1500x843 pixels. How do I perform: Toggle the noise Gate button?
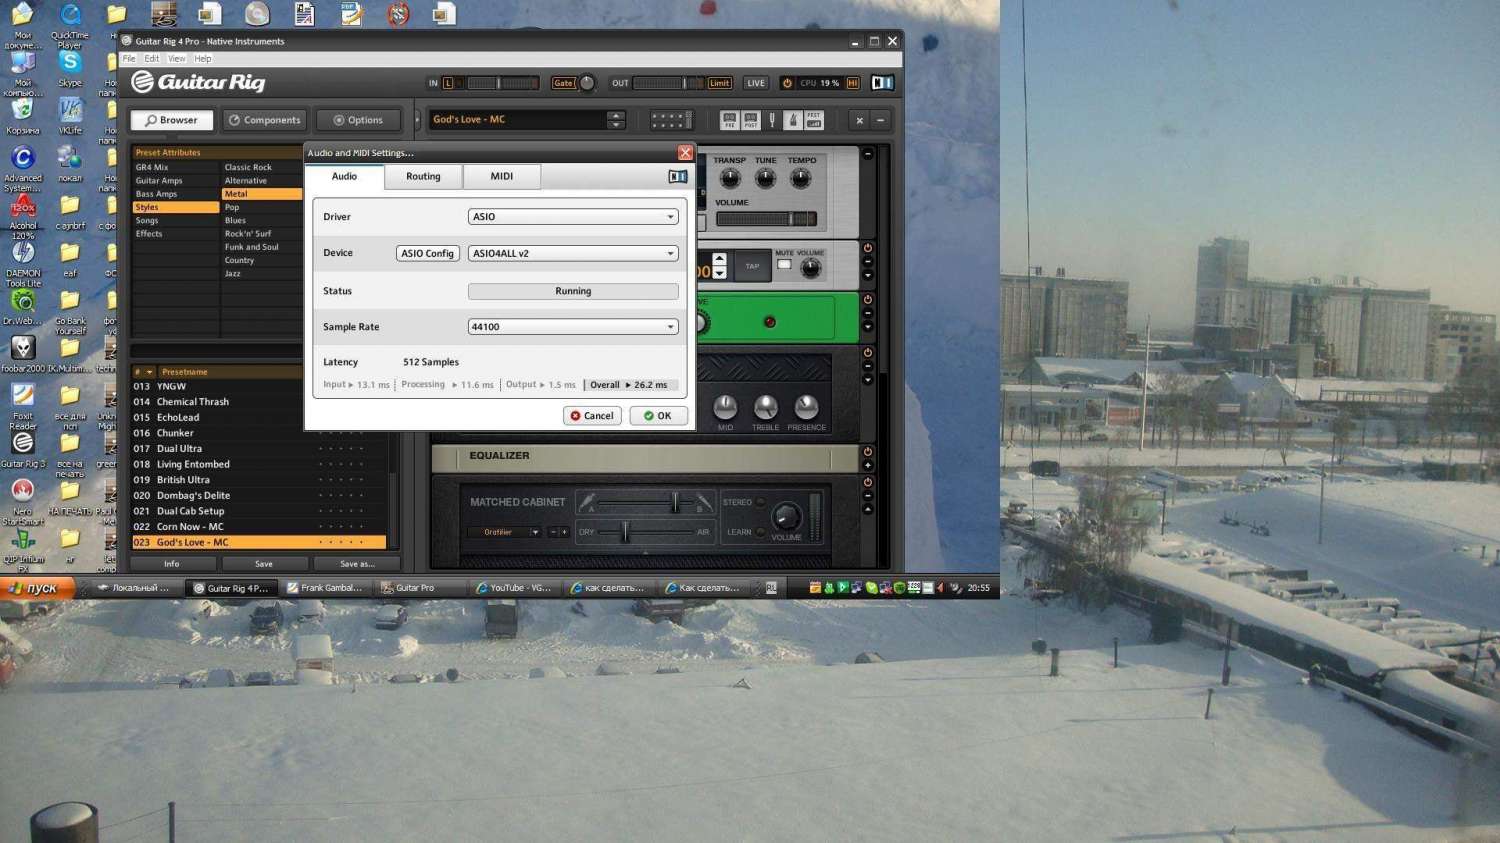click(564, 83)
